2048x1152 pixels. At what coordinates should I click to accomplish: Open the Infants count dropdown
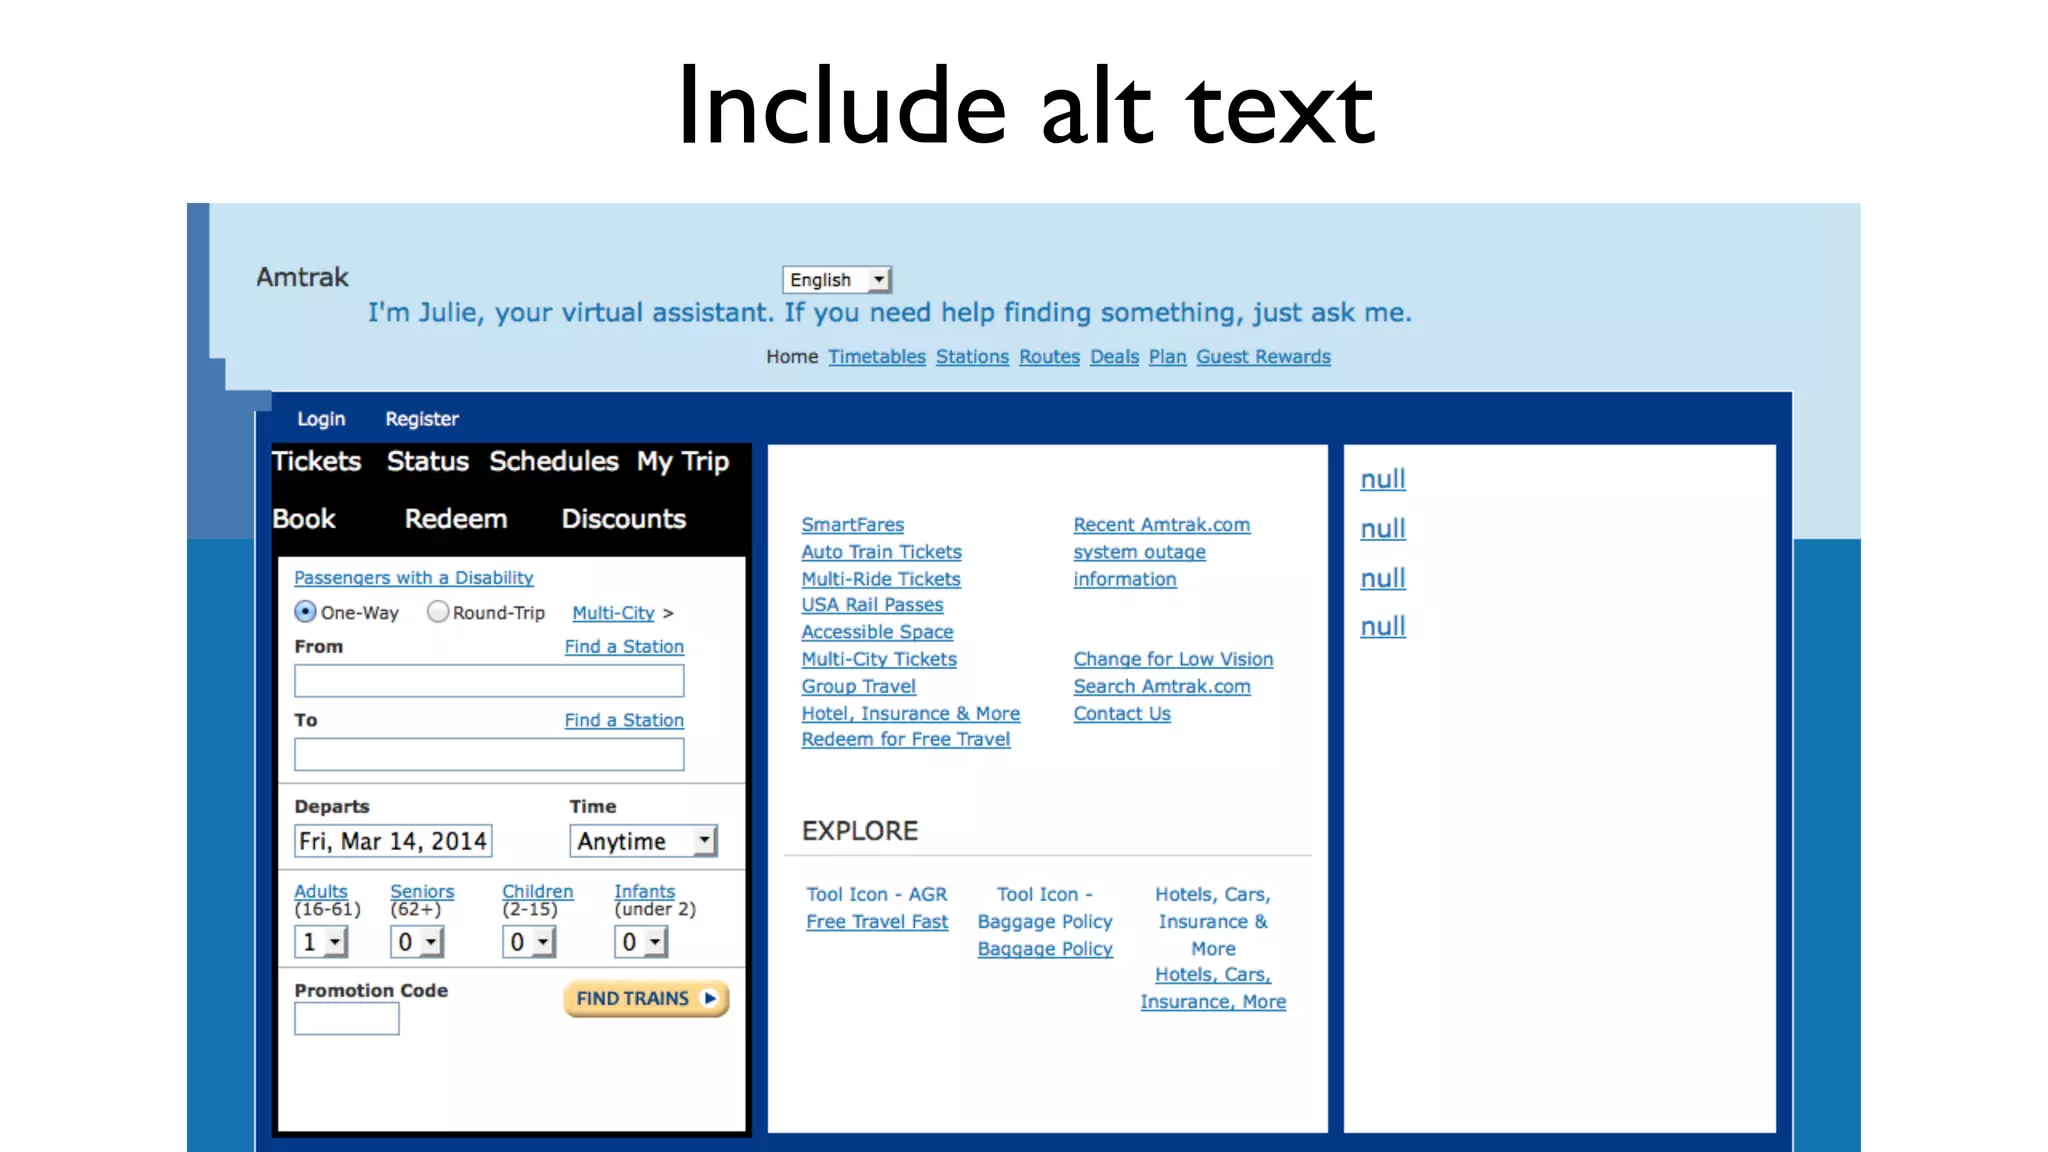pos(641,942)
